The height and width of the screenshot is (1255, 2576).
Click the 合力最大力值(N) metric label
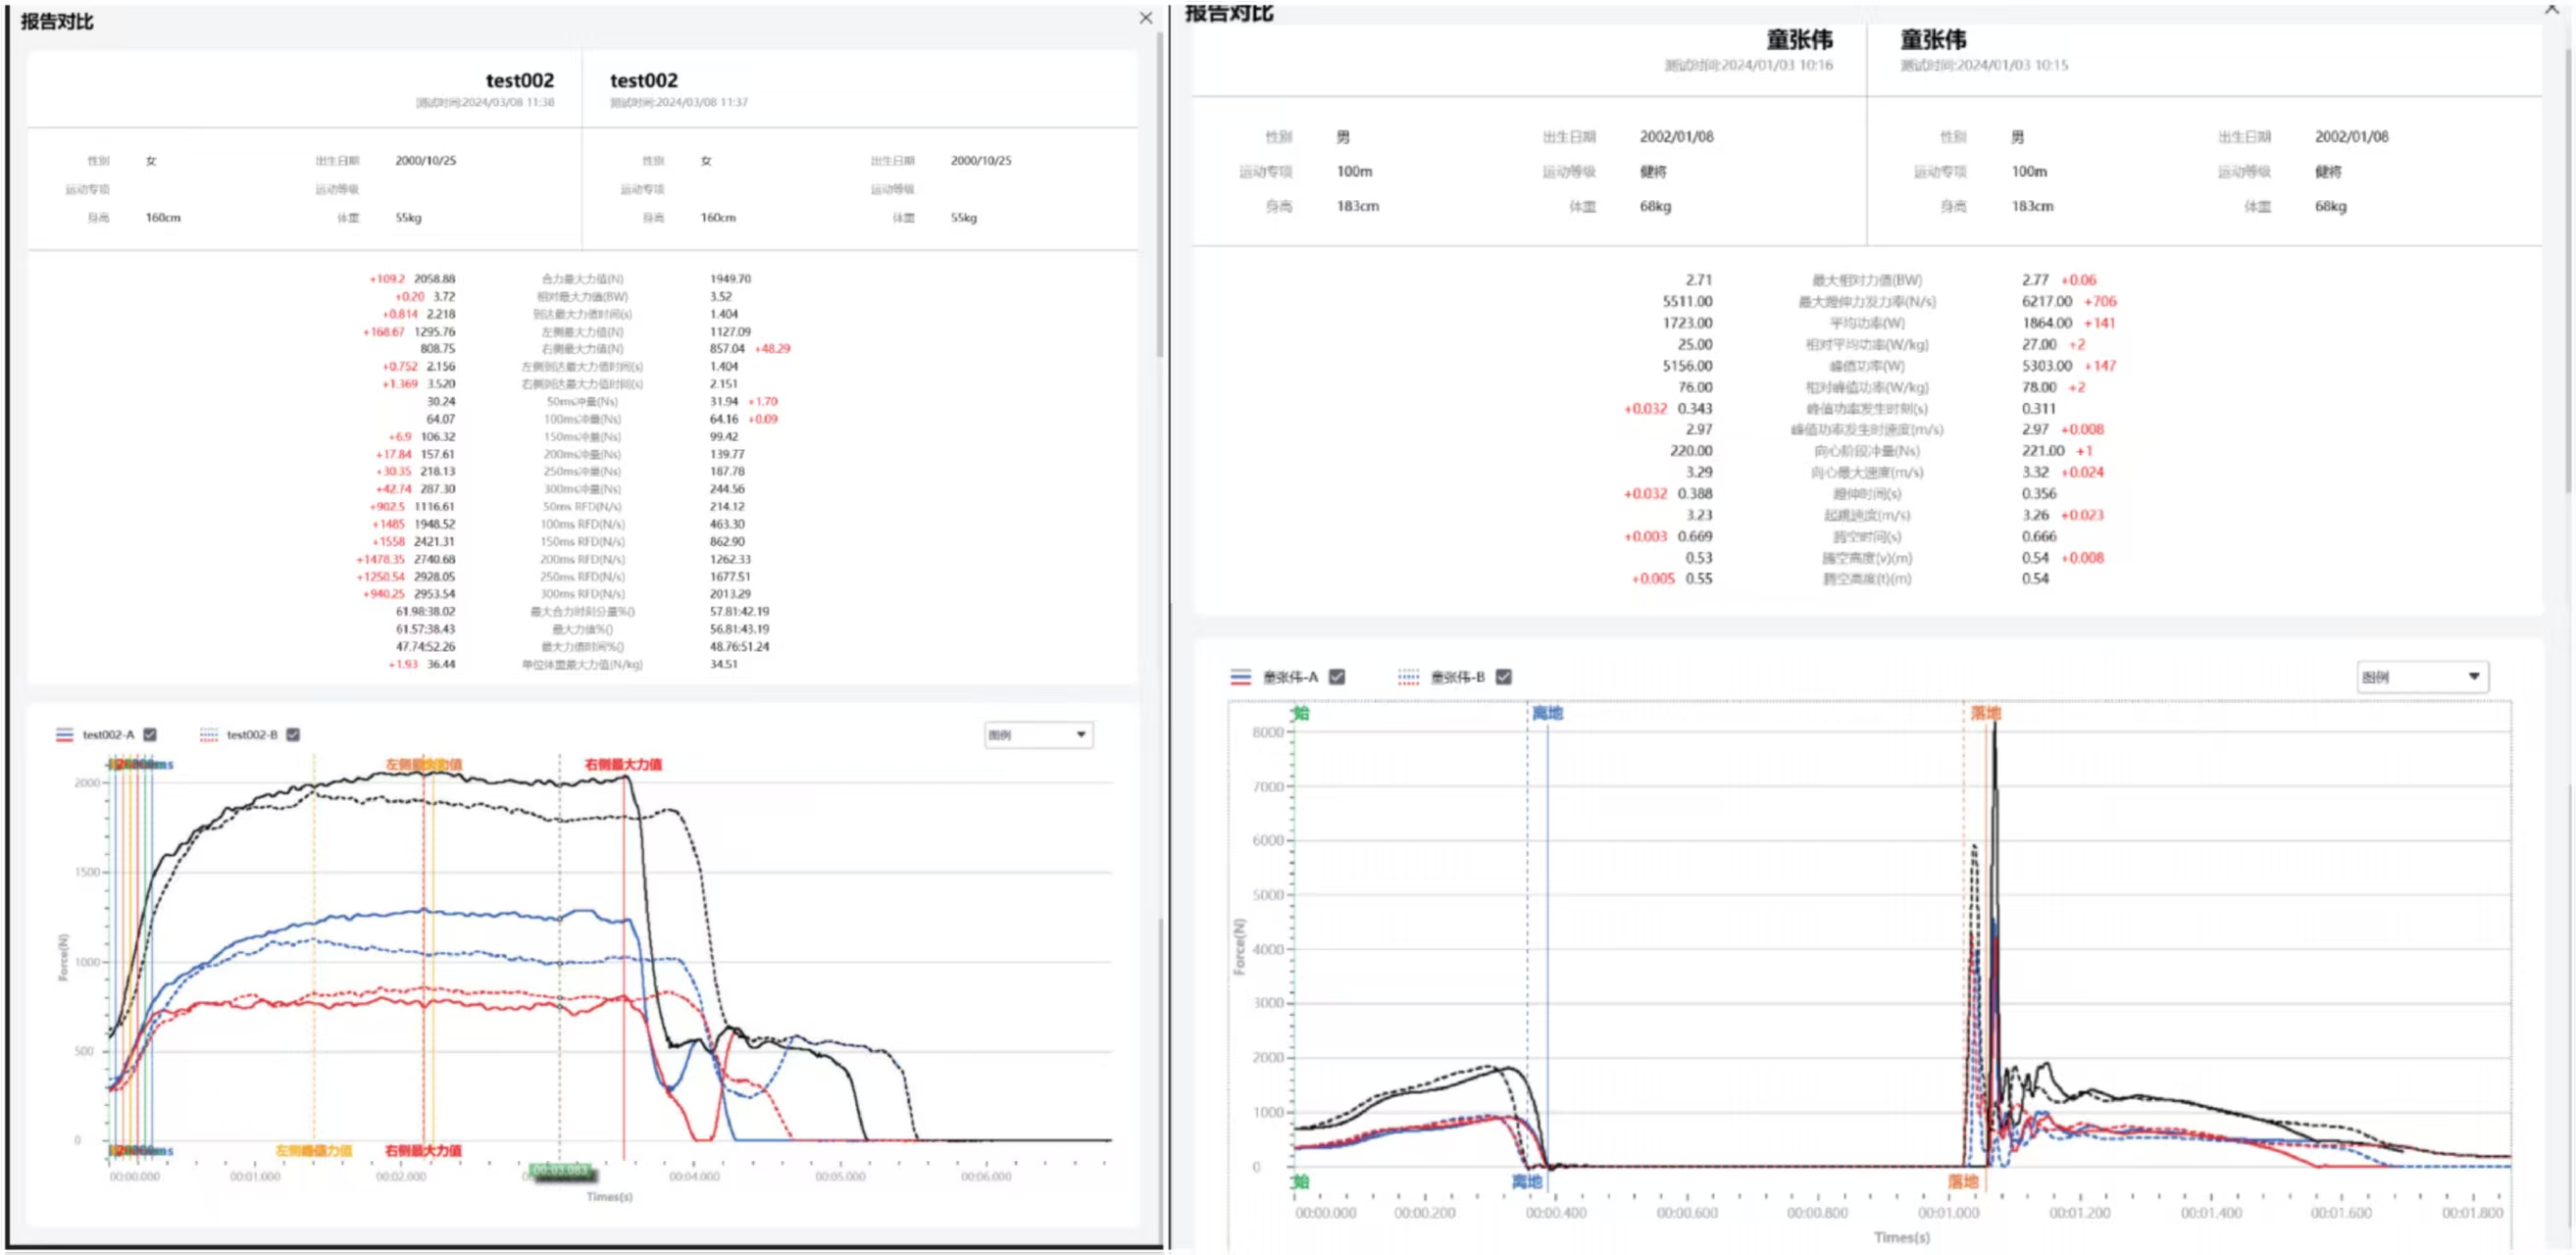(x=582, y=279)
